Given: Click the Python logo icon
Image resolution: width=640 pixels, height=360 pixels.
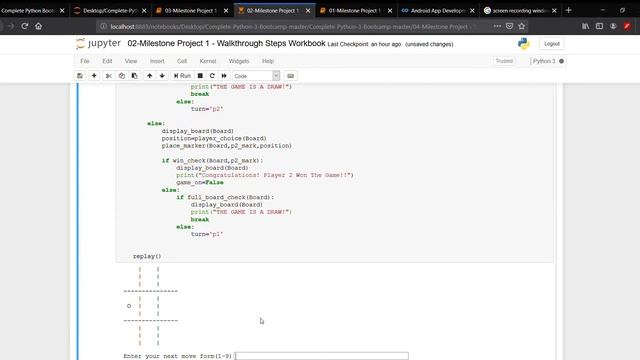Looking at the screenshot, I should pyautogui.click(x=524, y=44).
